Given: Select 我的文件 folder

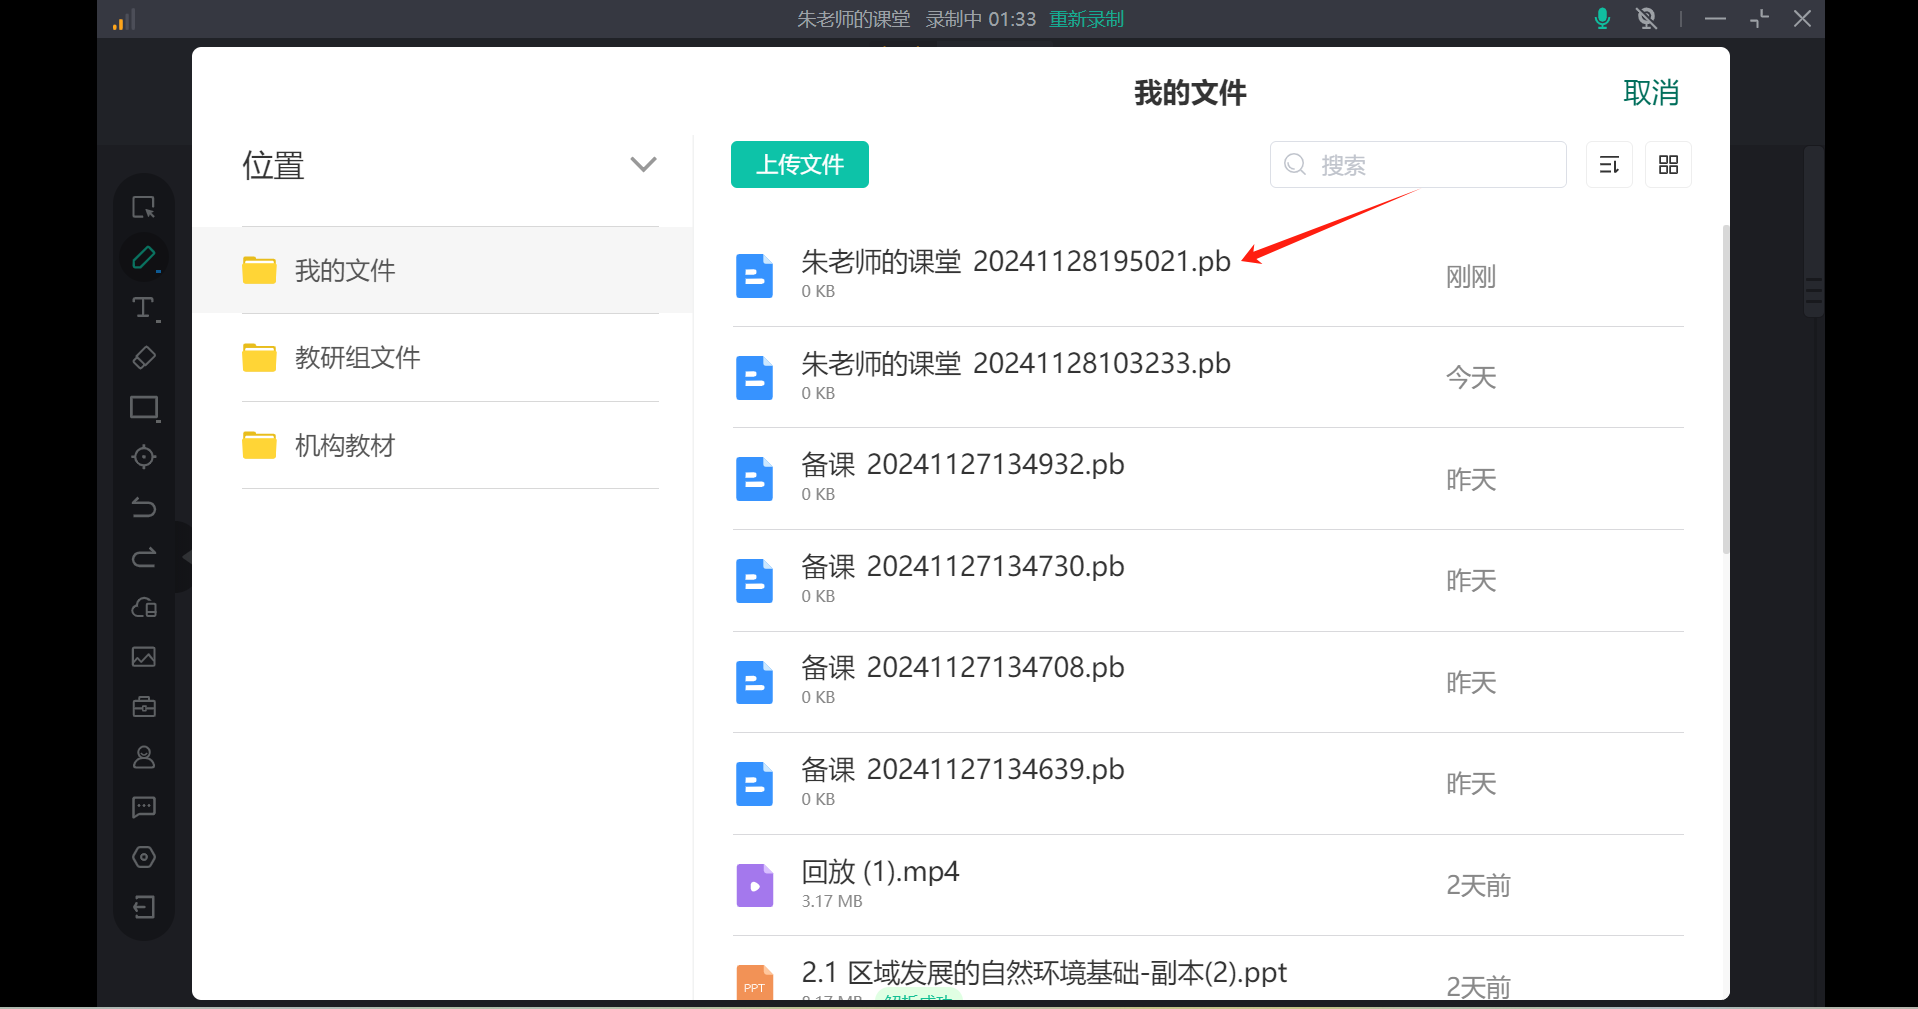Looking at the screenshot, I should [x=442, y=270].
